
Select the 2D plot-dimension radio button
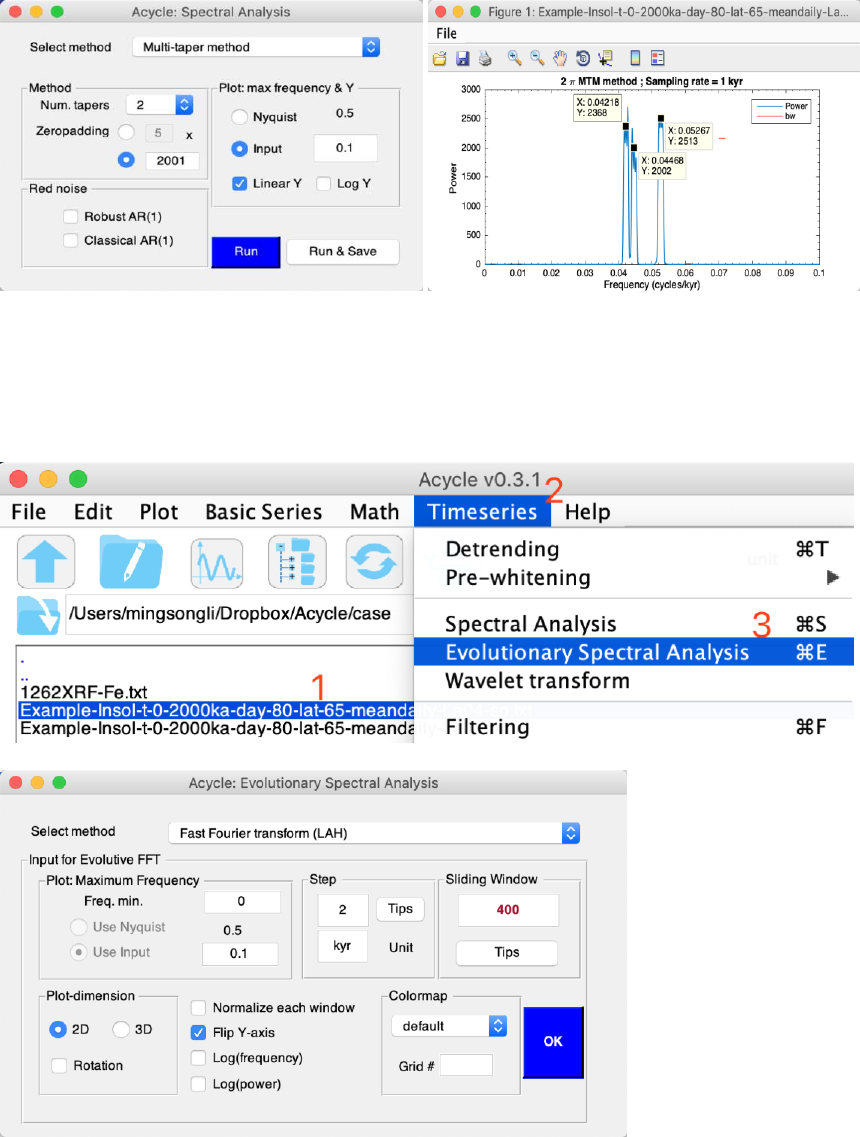tap(58, 1029)
